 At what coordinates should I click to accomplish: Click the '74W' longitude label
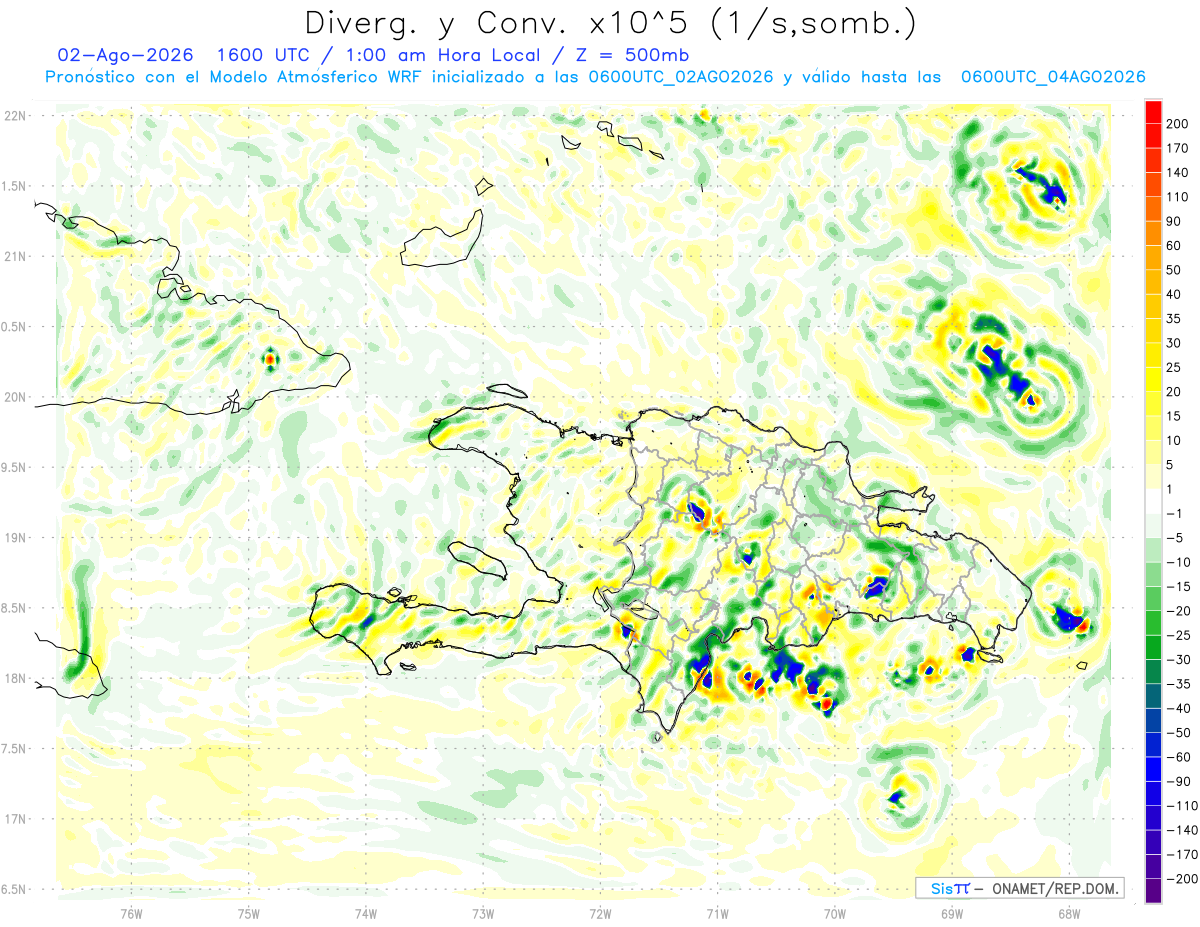(x=366, y=913)
